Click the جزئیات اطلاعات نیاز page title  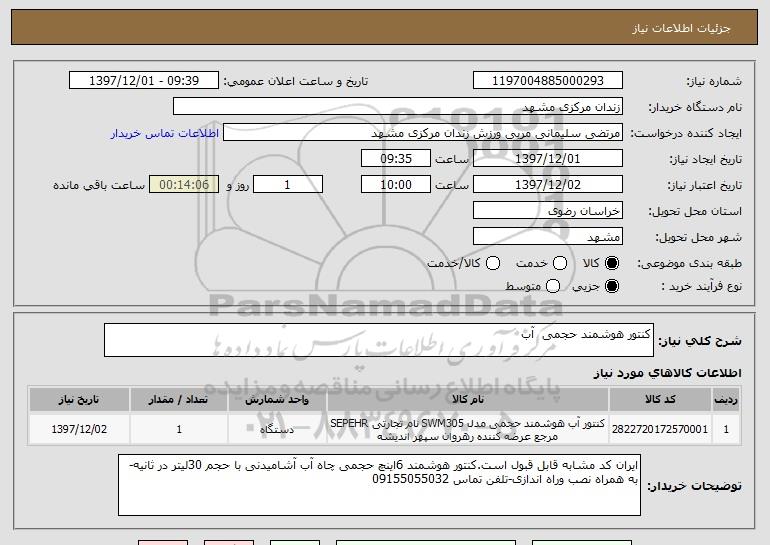click(681, 28)
